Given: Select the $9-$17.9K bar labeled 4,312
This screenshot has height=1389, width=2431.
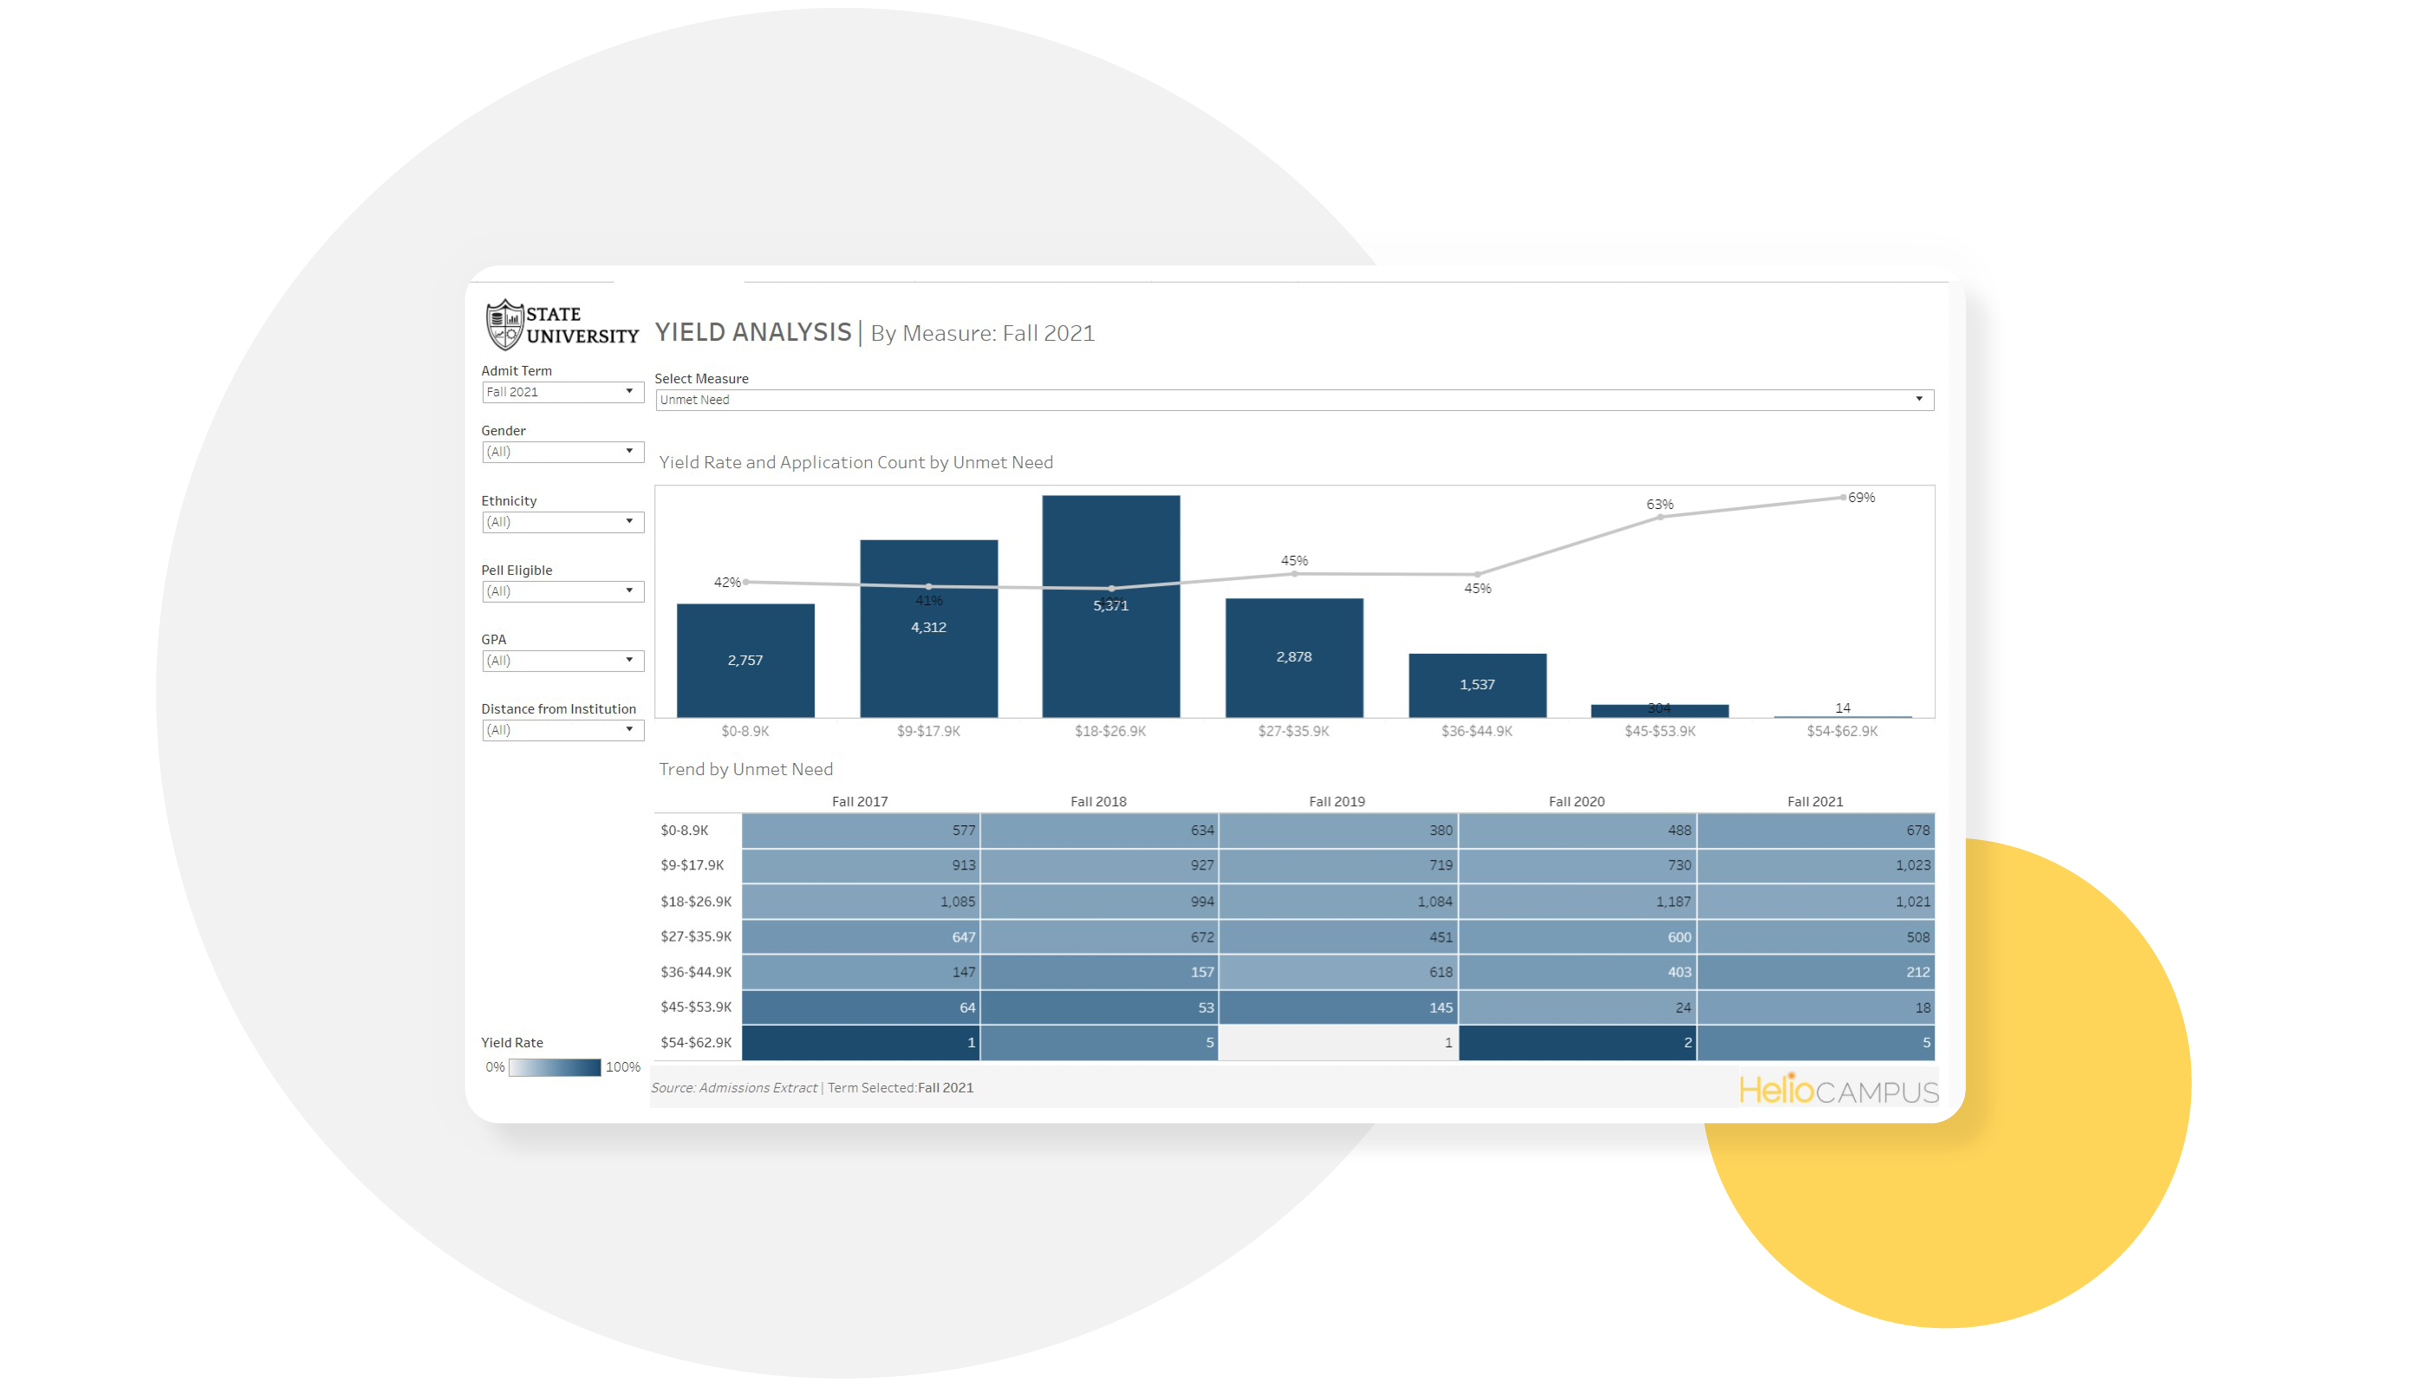Looking at the screenshot, I should pyautogui.click(x=929, y=628).
